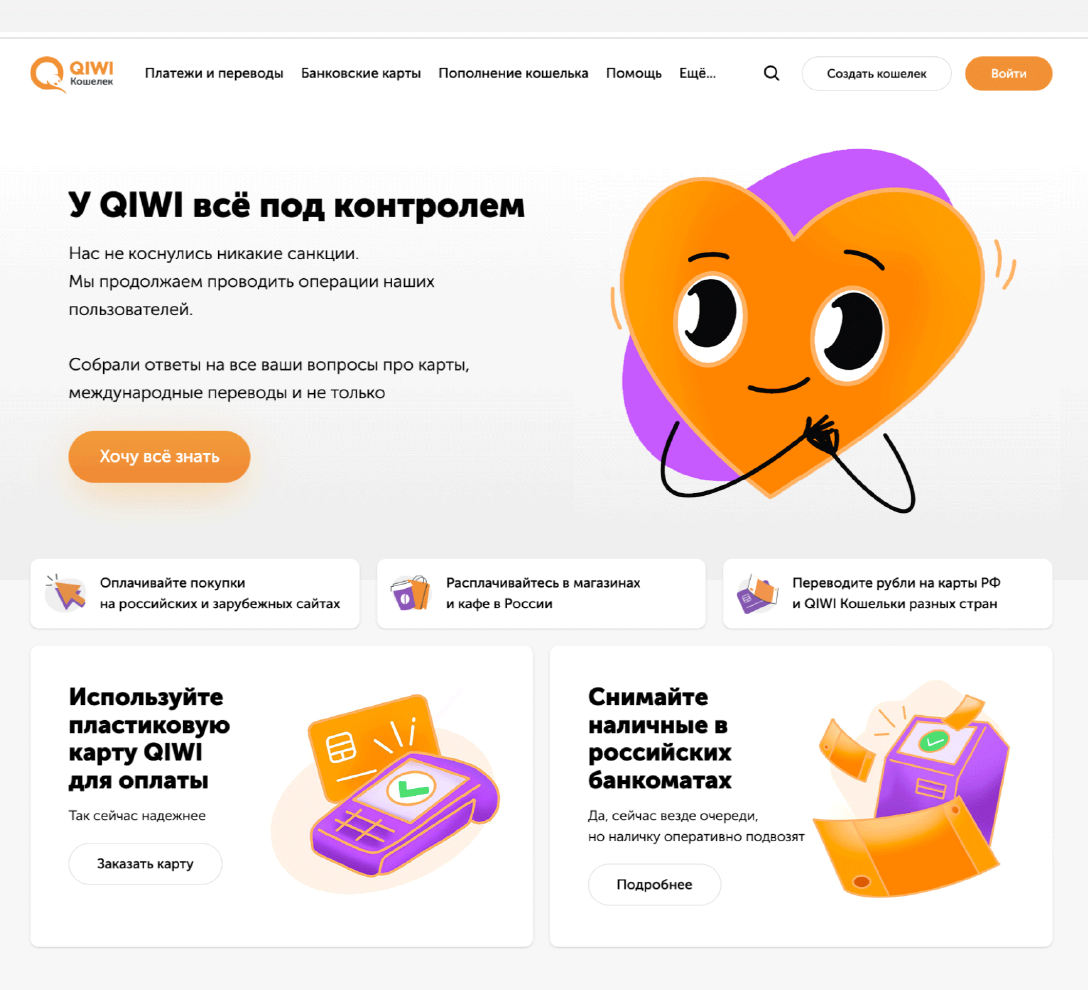Image resolution: width=1088 pixels, height=990 pixels.
Task: Click the Заказать карту button
Action: [x=145, y=864]
